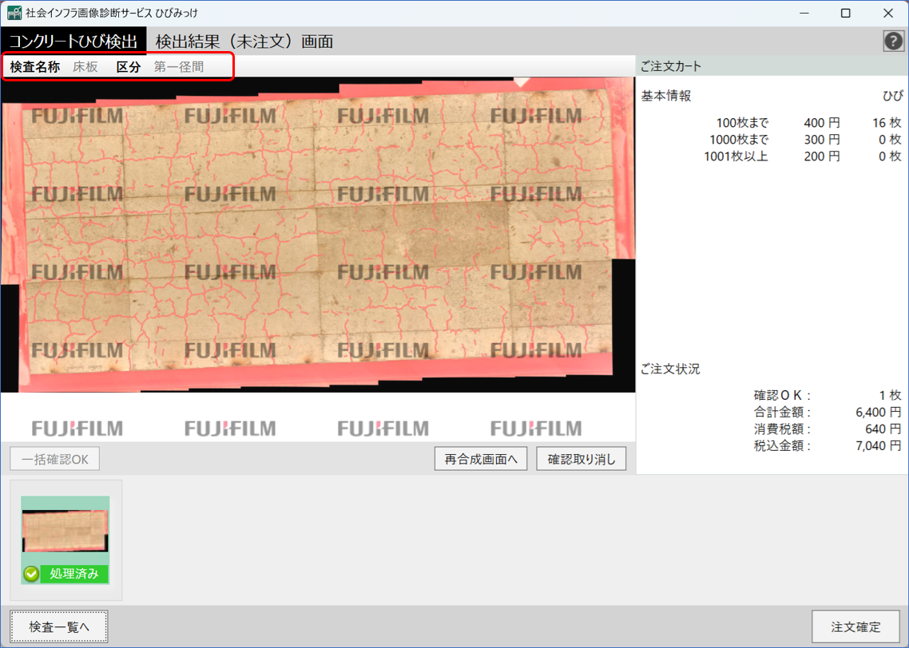The height and width of the screenshot is (648, 909).
Task: Click the 400 円 price value
Action: click(821, 123)
